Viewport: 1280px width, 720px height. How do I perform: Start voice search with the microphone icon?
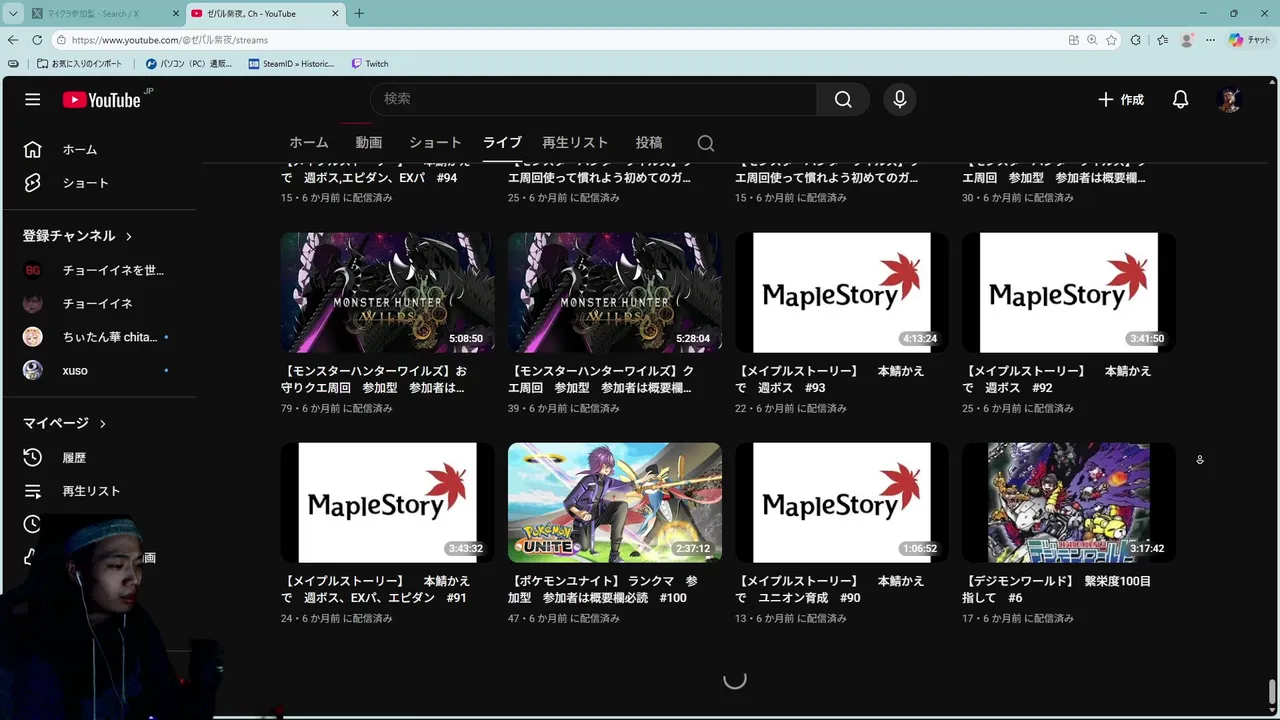(x=900, y=99)
